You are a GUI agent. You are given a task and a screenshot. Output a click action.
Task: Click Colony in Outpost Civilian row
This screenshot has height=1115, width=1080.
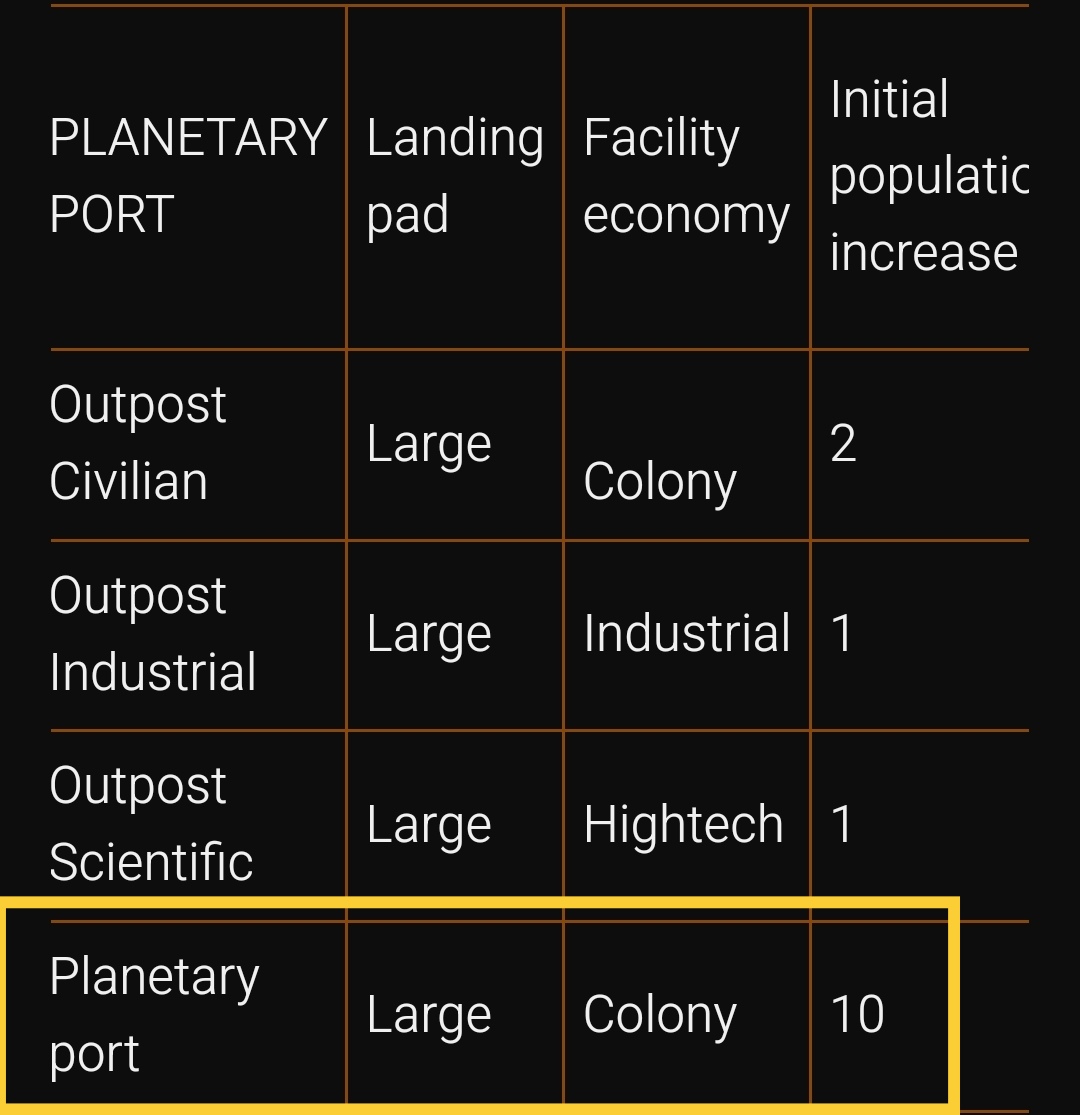660,484
